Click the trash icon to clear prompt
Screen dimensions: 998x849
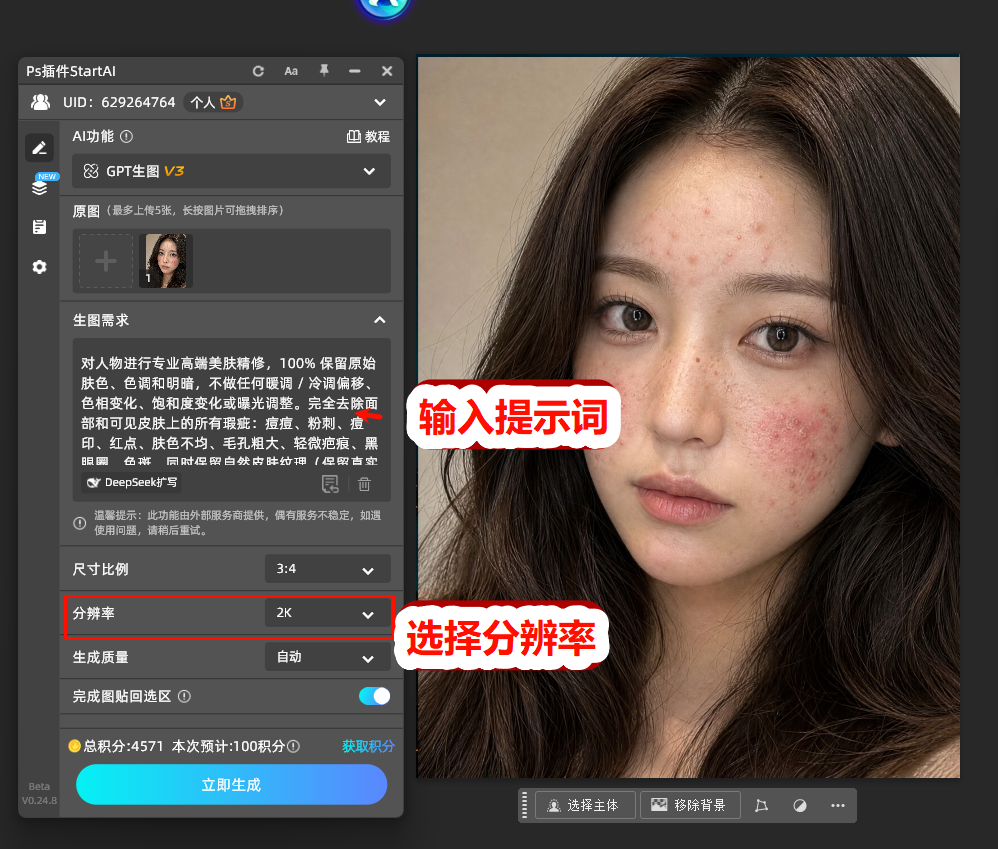tap(364, 484)
